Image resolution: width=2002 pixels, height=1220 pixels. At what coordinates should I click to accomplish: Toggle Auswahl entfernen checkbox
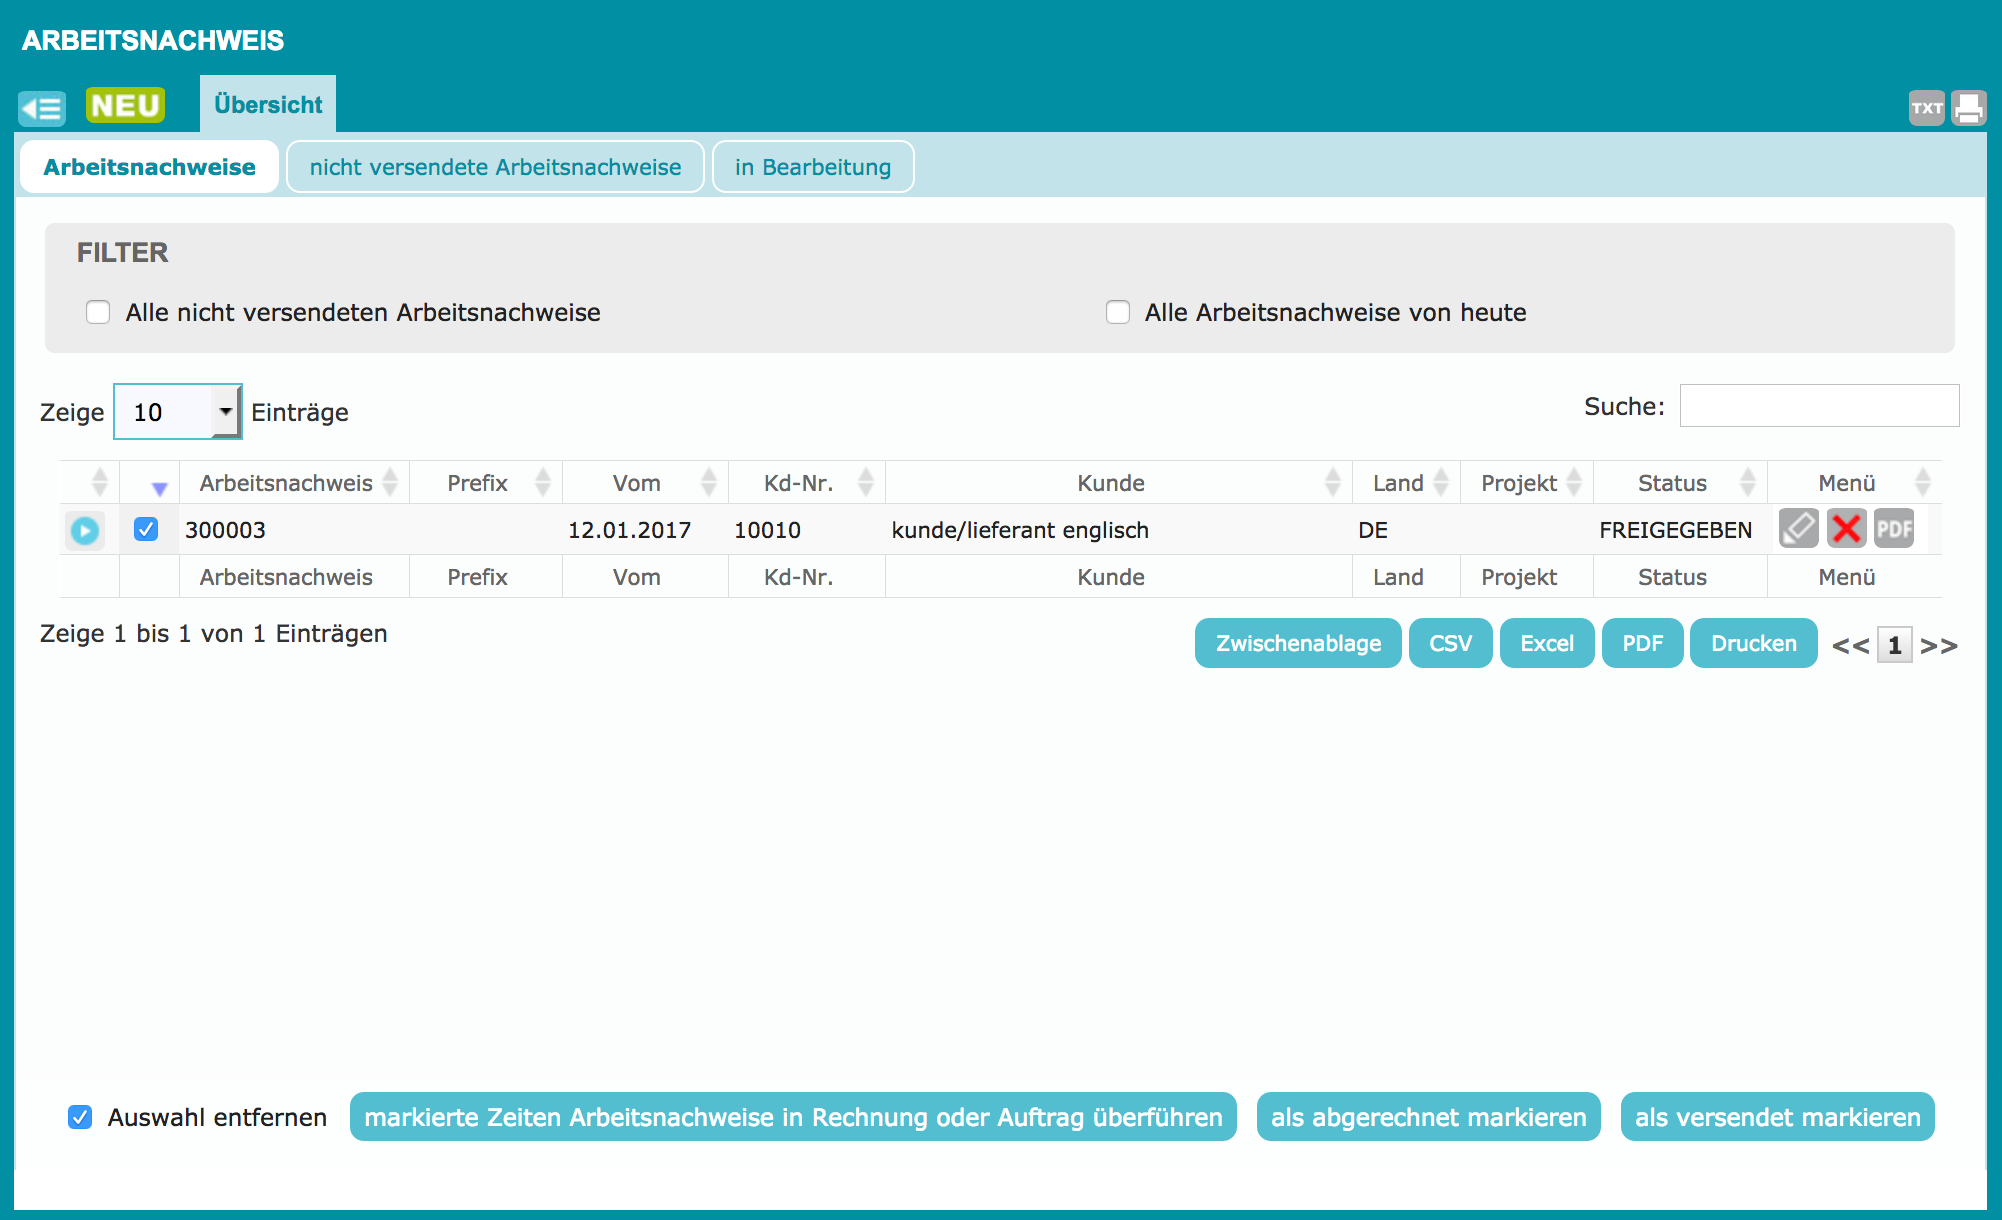click(x=80, y=1117)
